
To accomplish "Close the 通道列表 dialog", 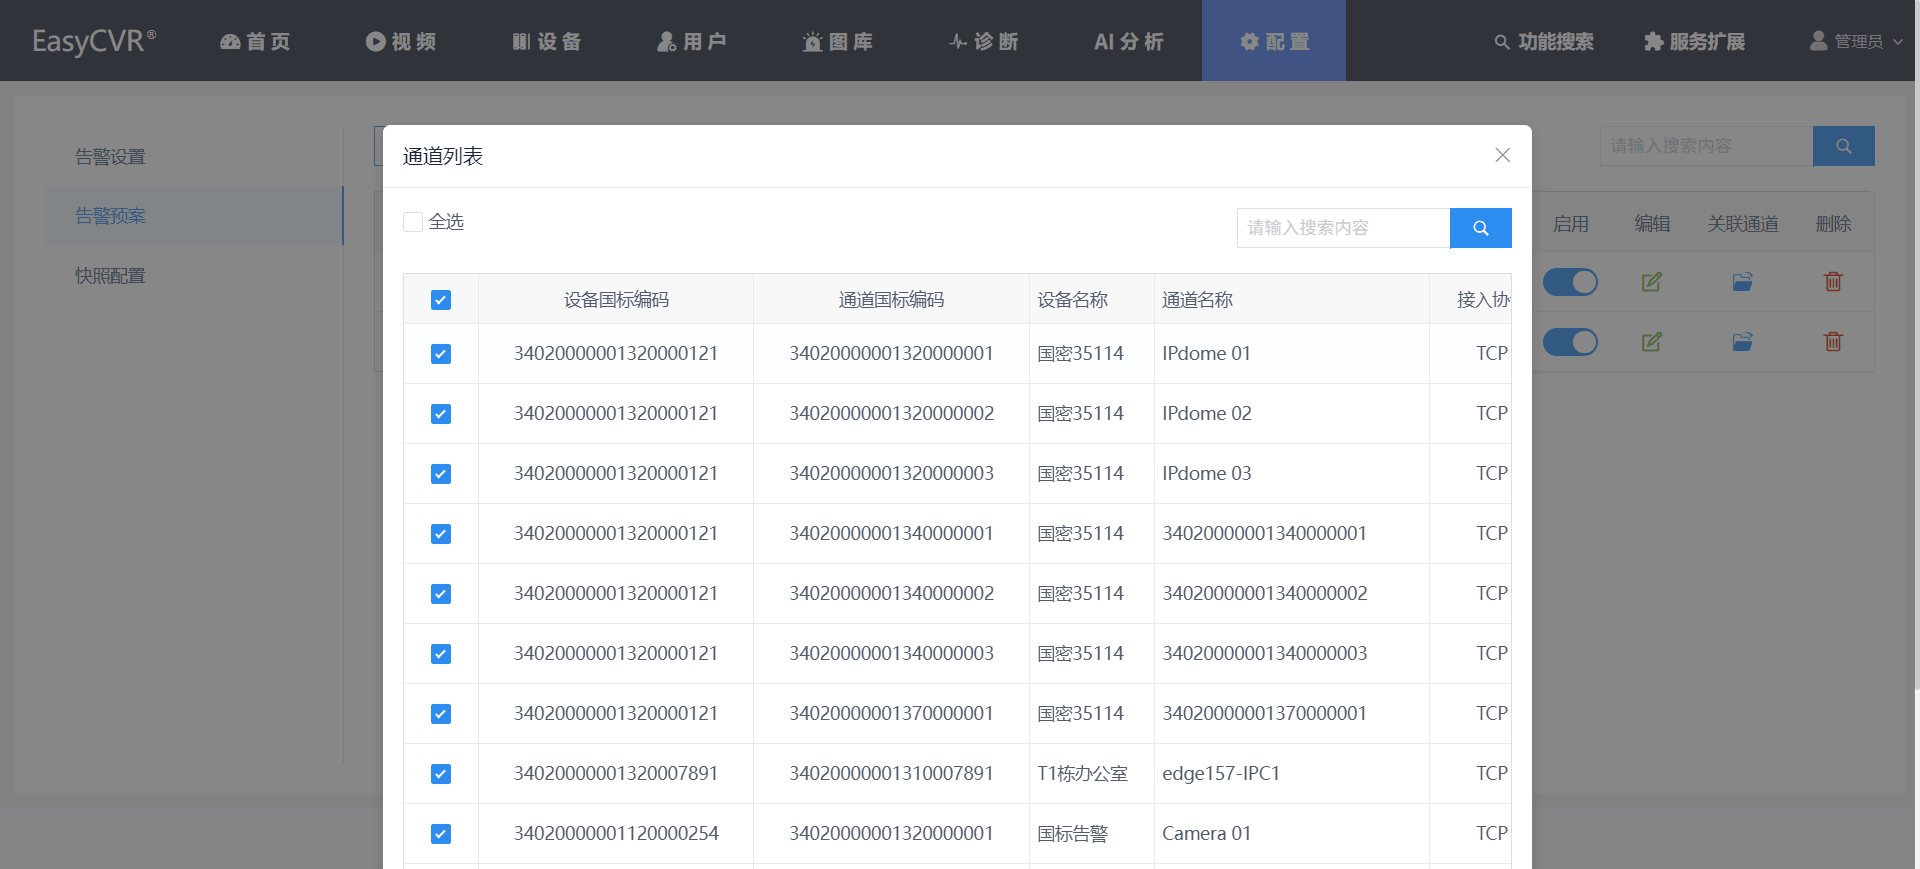I will click(x=1502, y=155).
